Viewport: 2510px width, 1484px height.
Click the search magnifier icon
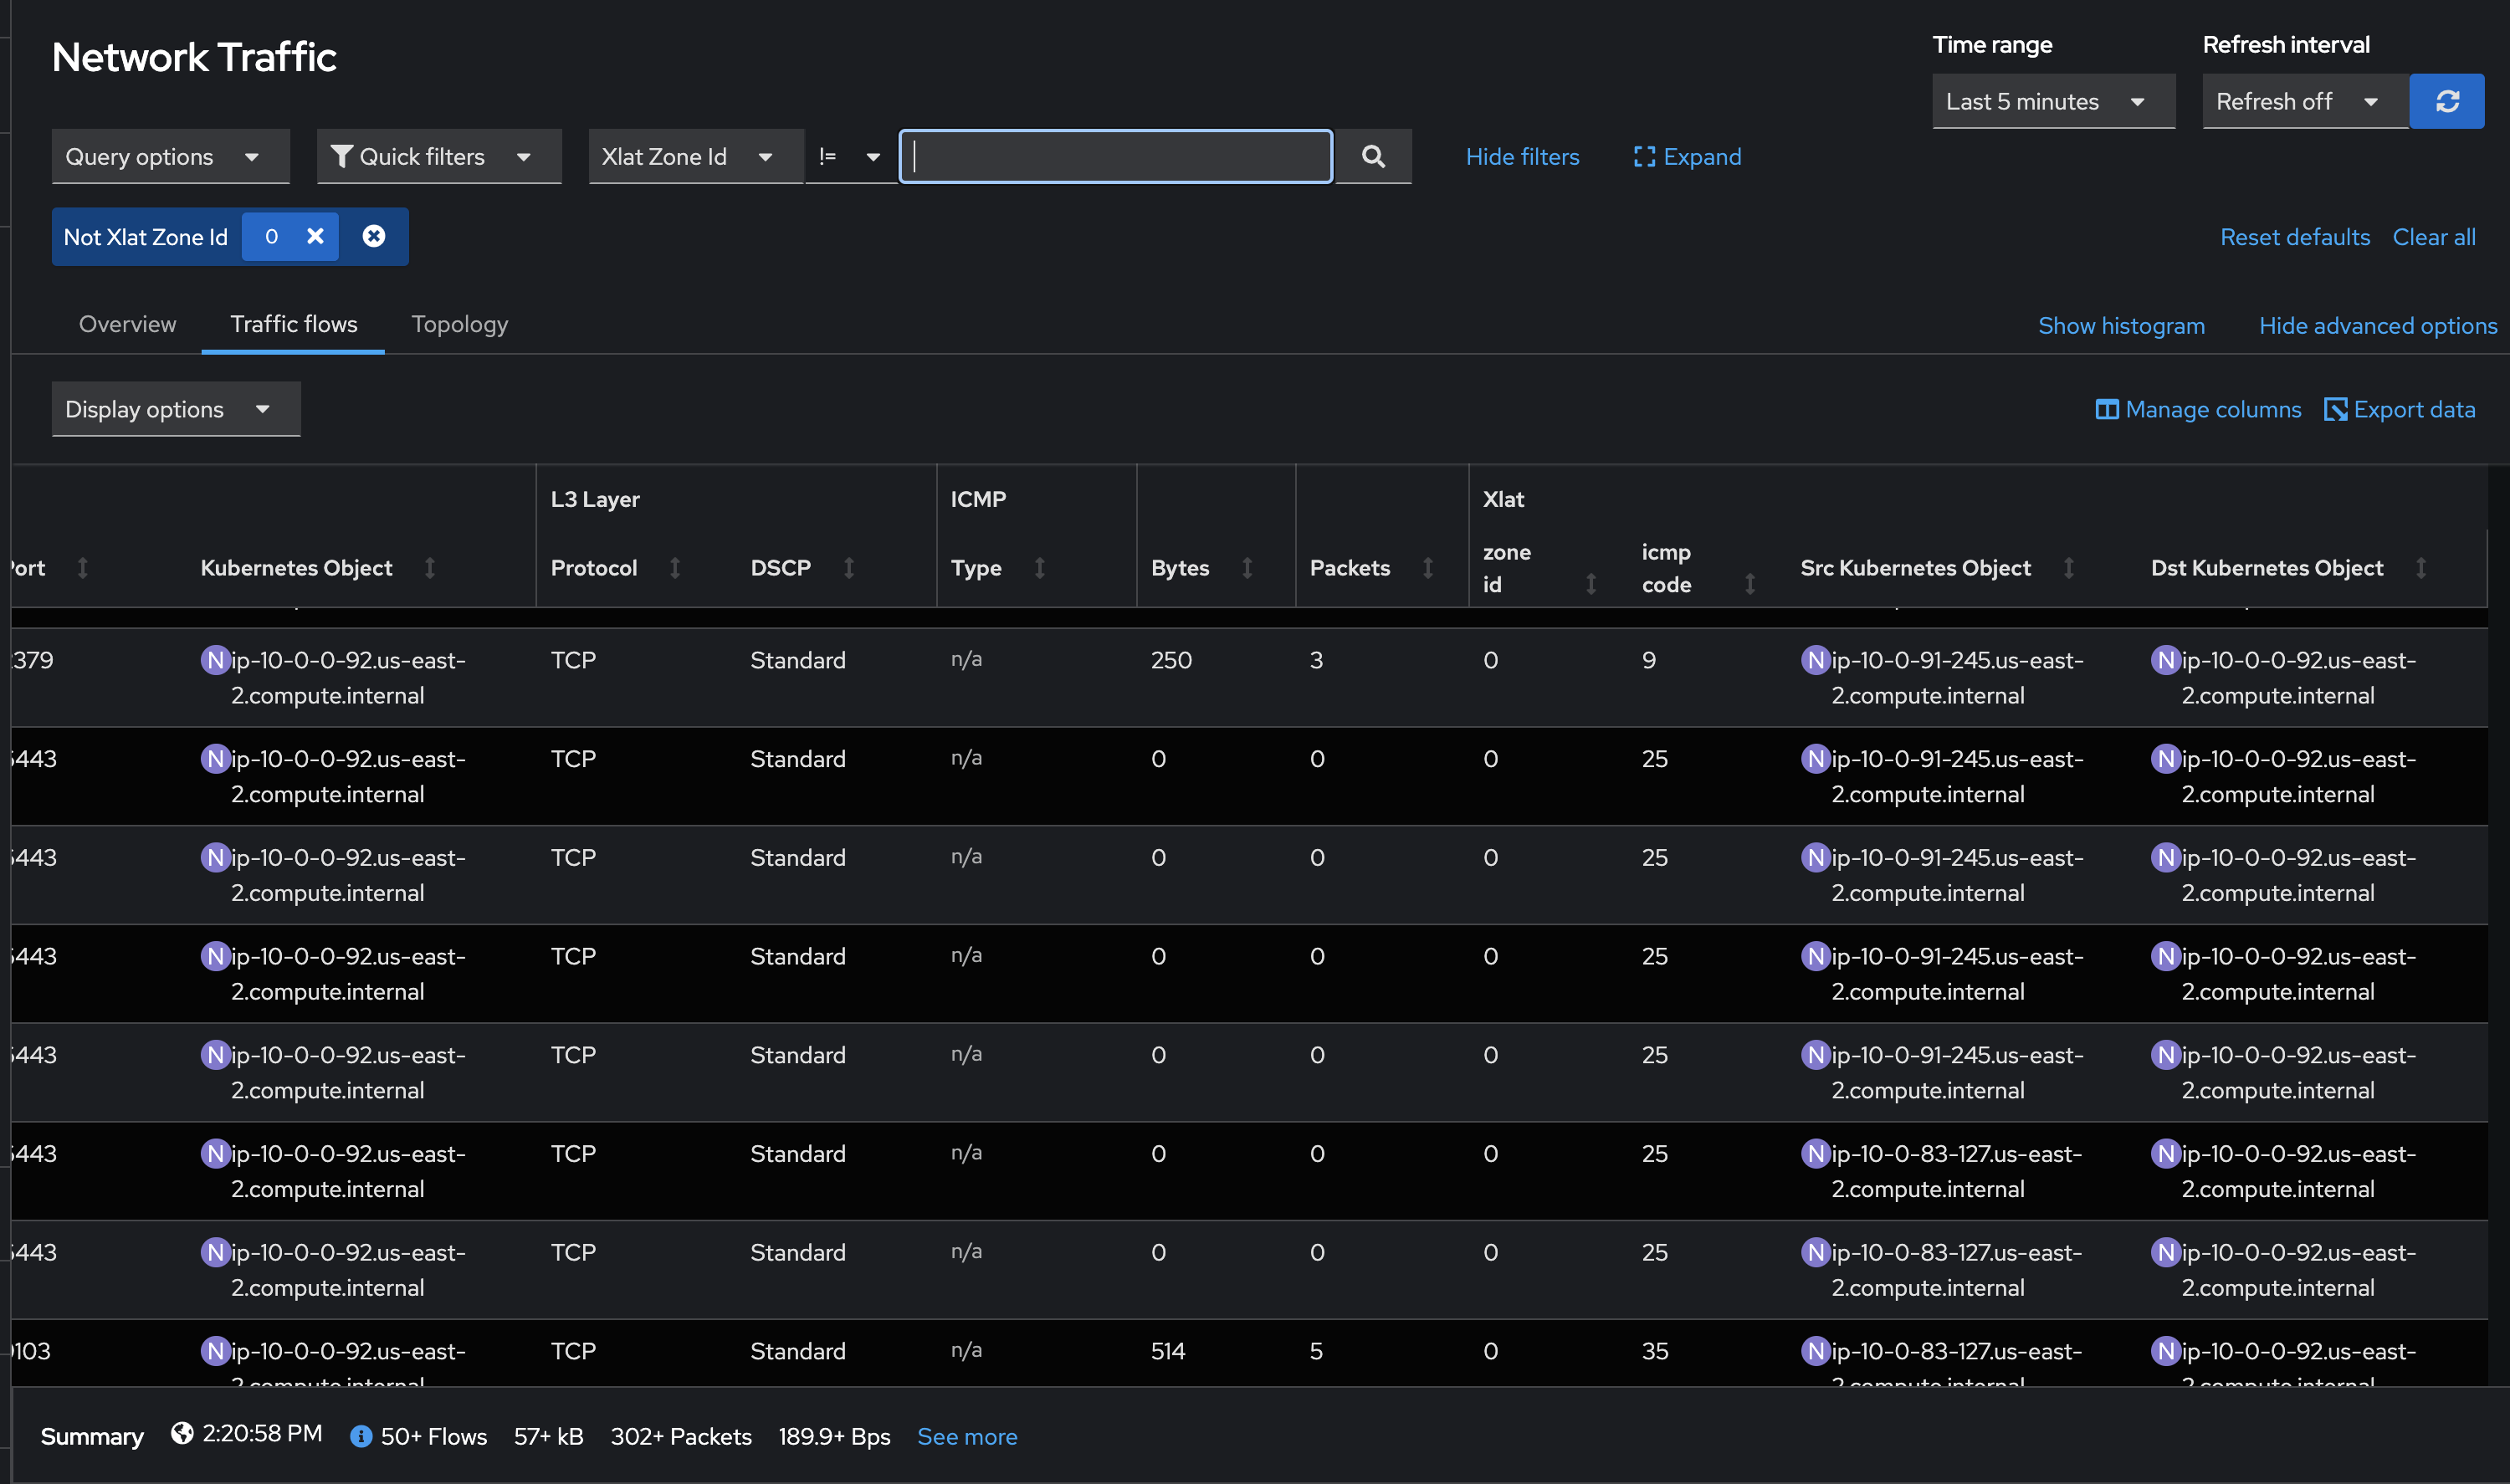tap(1373, 156)
